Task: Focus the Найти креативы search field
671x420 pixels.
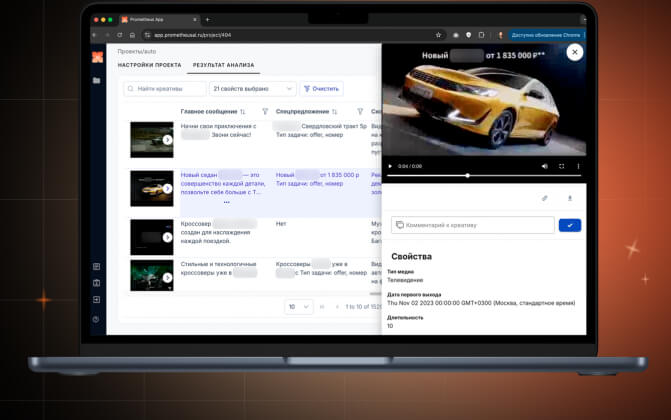Action: point(165,89)
